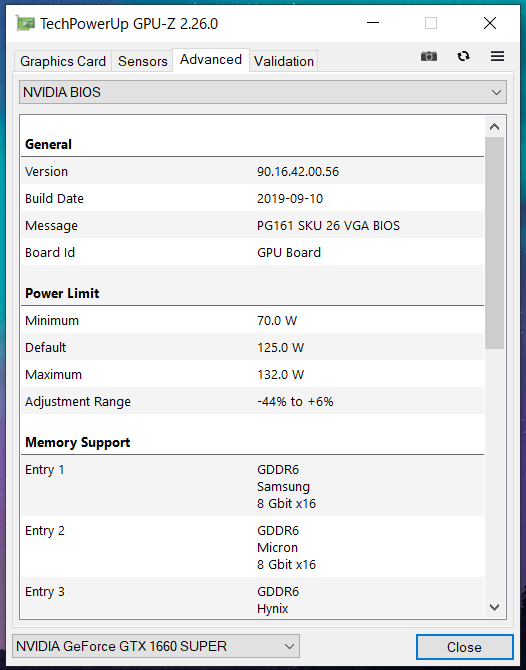
Task: Click the Samsung memory vendor text
Action: (283, 486)
